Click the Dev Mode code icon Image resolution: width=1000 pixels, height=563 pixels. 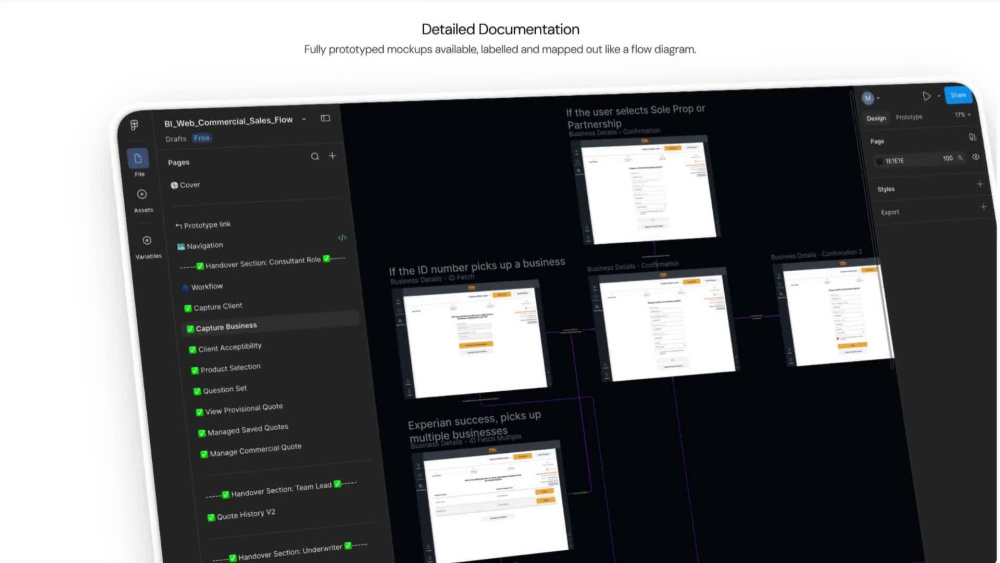click(342, 238)
